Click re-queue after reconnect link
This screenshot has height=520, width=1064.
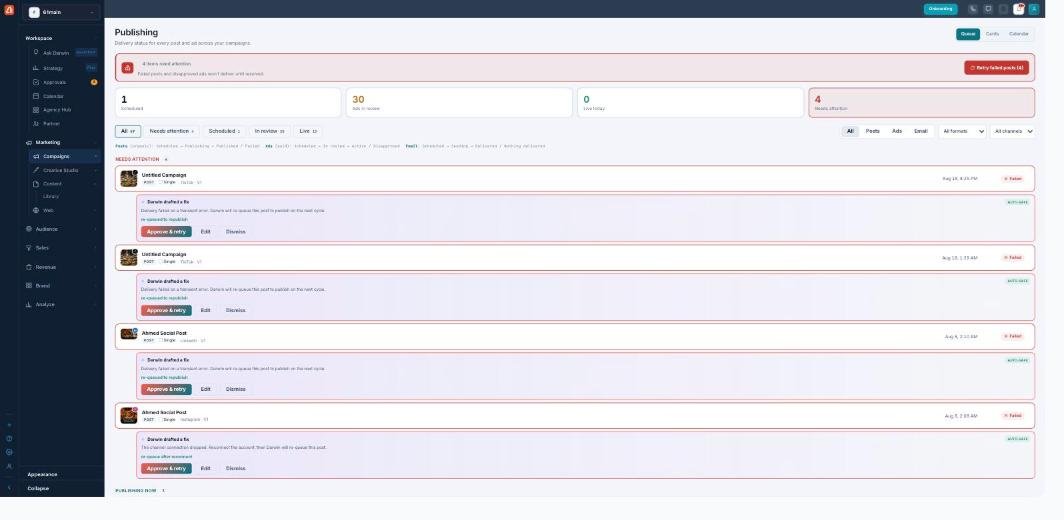[x=166, y=456]
